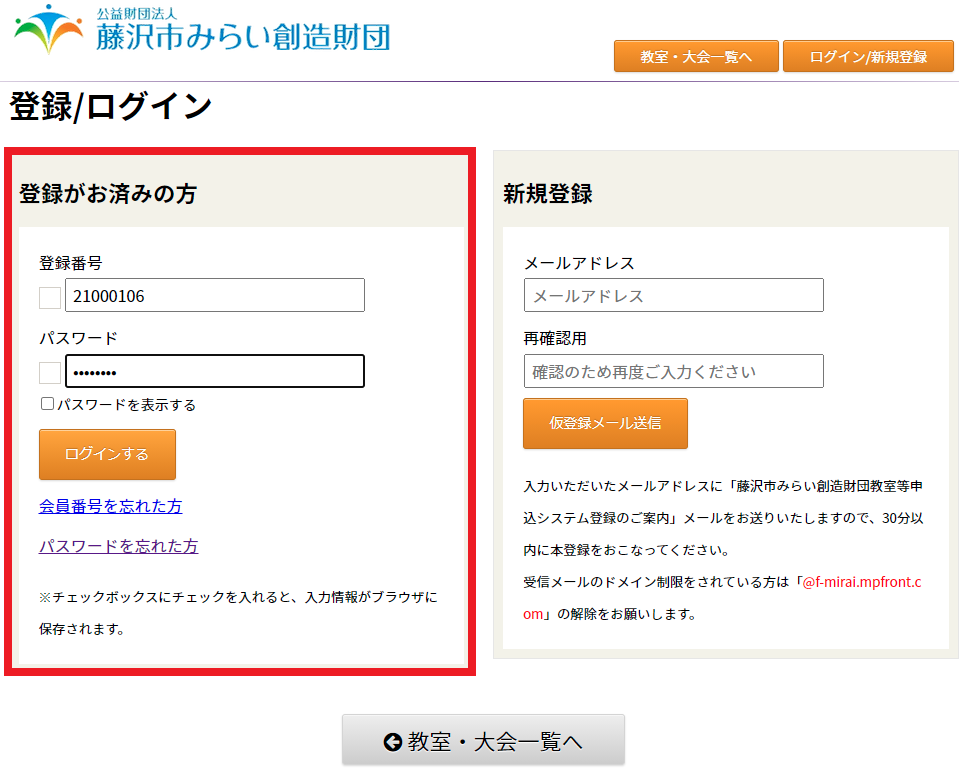Open 教室・大会一覧へ from the top header

pos(695,57)
